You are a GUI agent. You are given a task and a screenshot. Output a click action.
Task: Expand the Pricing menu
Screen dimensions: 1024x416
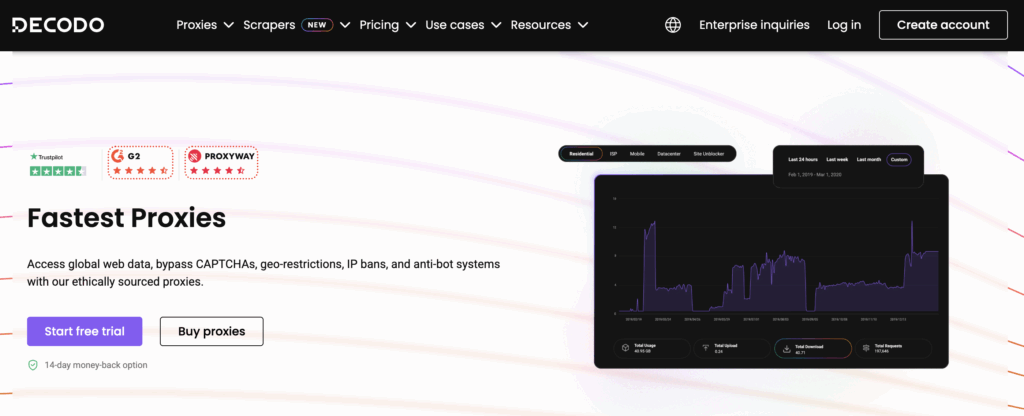click(x=387, y=25)
